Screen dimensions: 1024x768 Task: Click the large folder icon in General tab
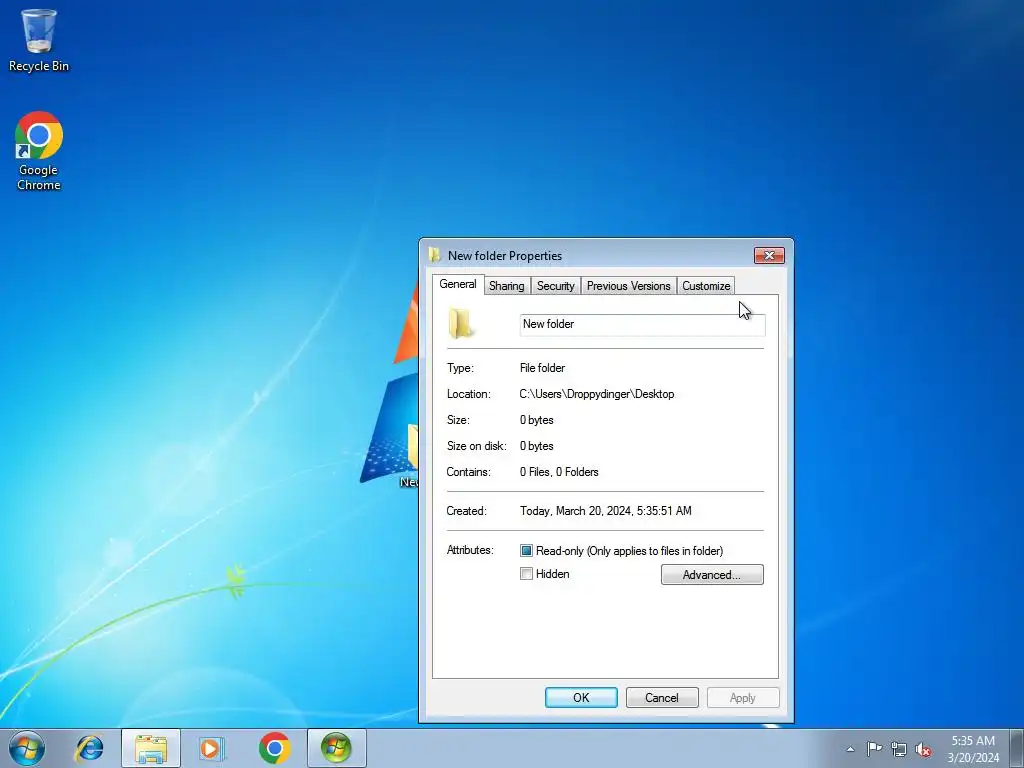461,324
